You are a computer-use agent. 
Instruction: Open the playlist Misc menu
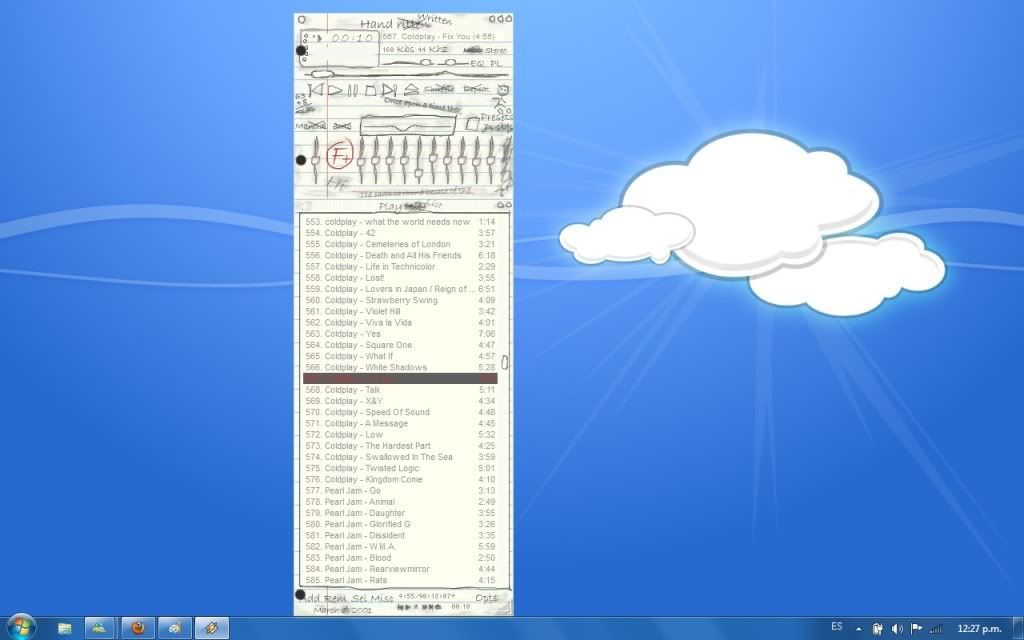[x=381, y=598]
